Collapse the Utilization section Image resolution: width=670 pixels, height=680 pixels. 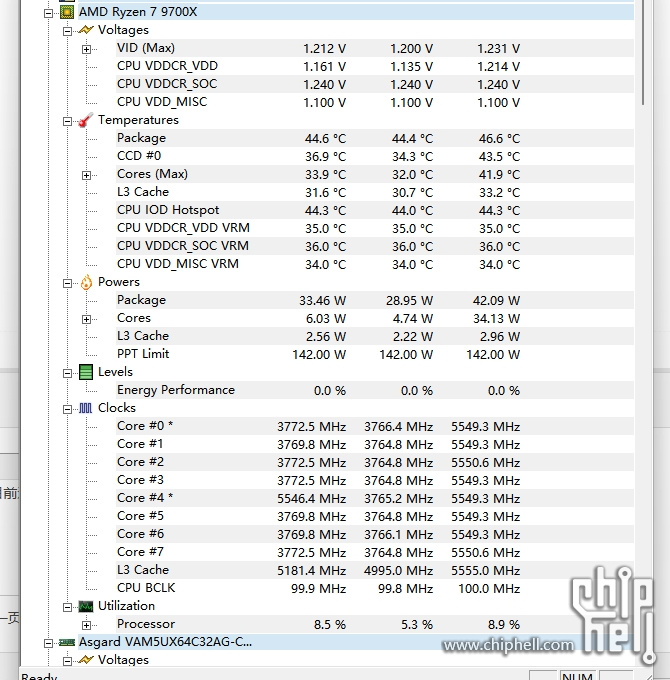(67, 608)
